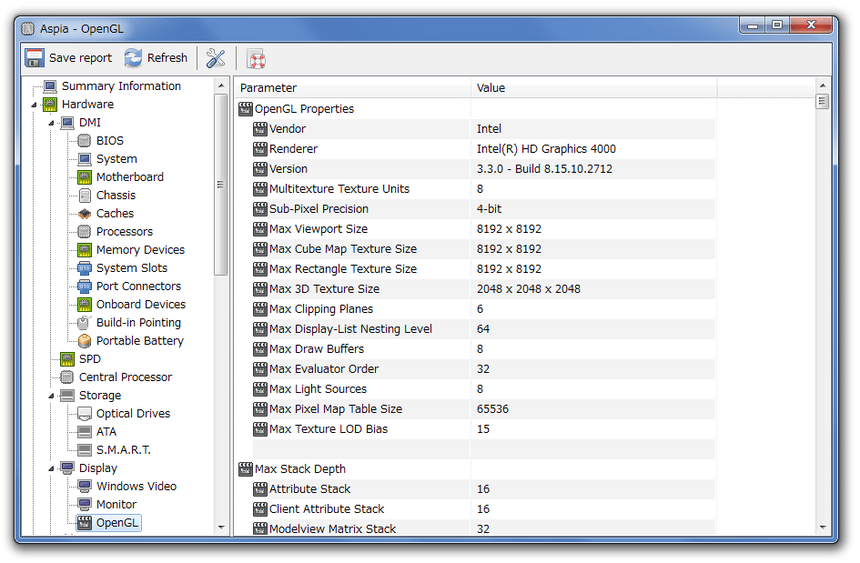
Task: Click the System Slots icon
Action: tap(84, 268)
